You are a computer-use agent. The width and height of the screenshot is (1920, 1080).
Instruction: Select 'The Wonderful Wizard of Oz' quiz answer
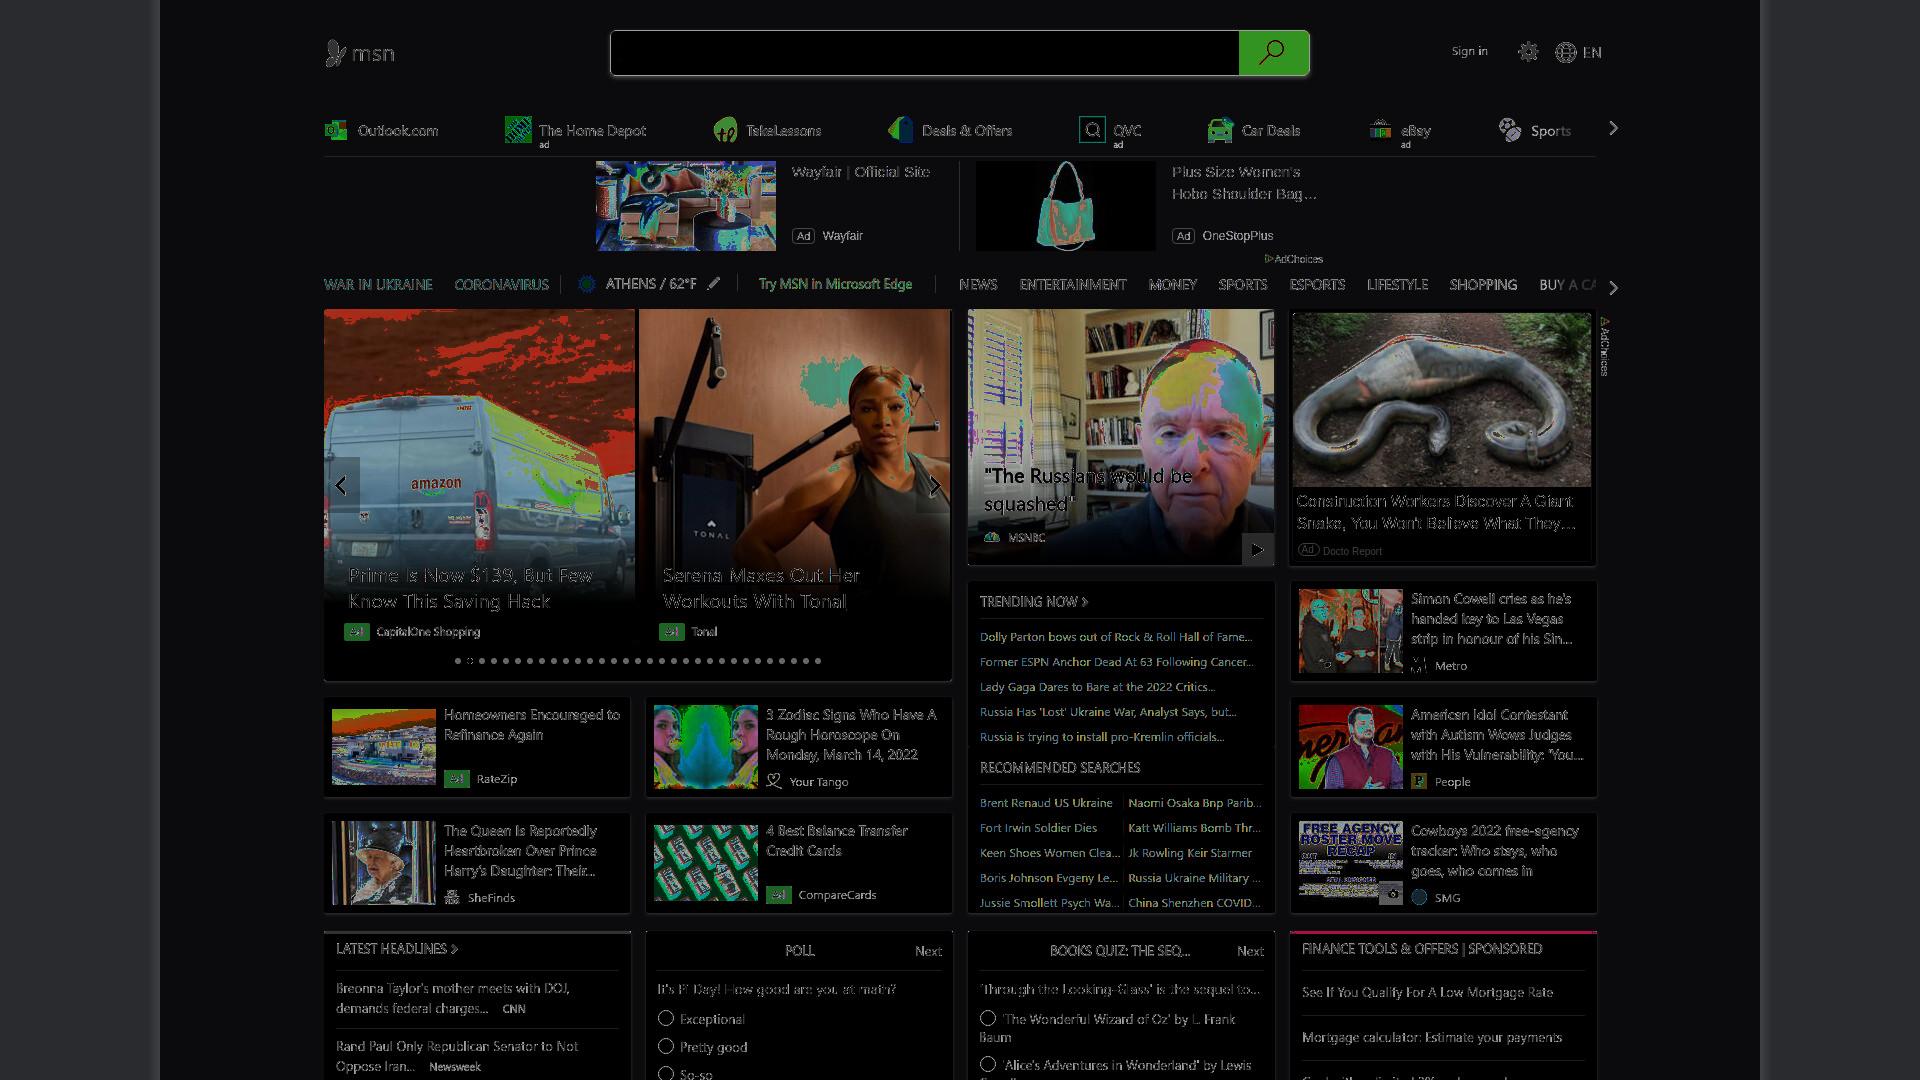(x=988, y=1018)
